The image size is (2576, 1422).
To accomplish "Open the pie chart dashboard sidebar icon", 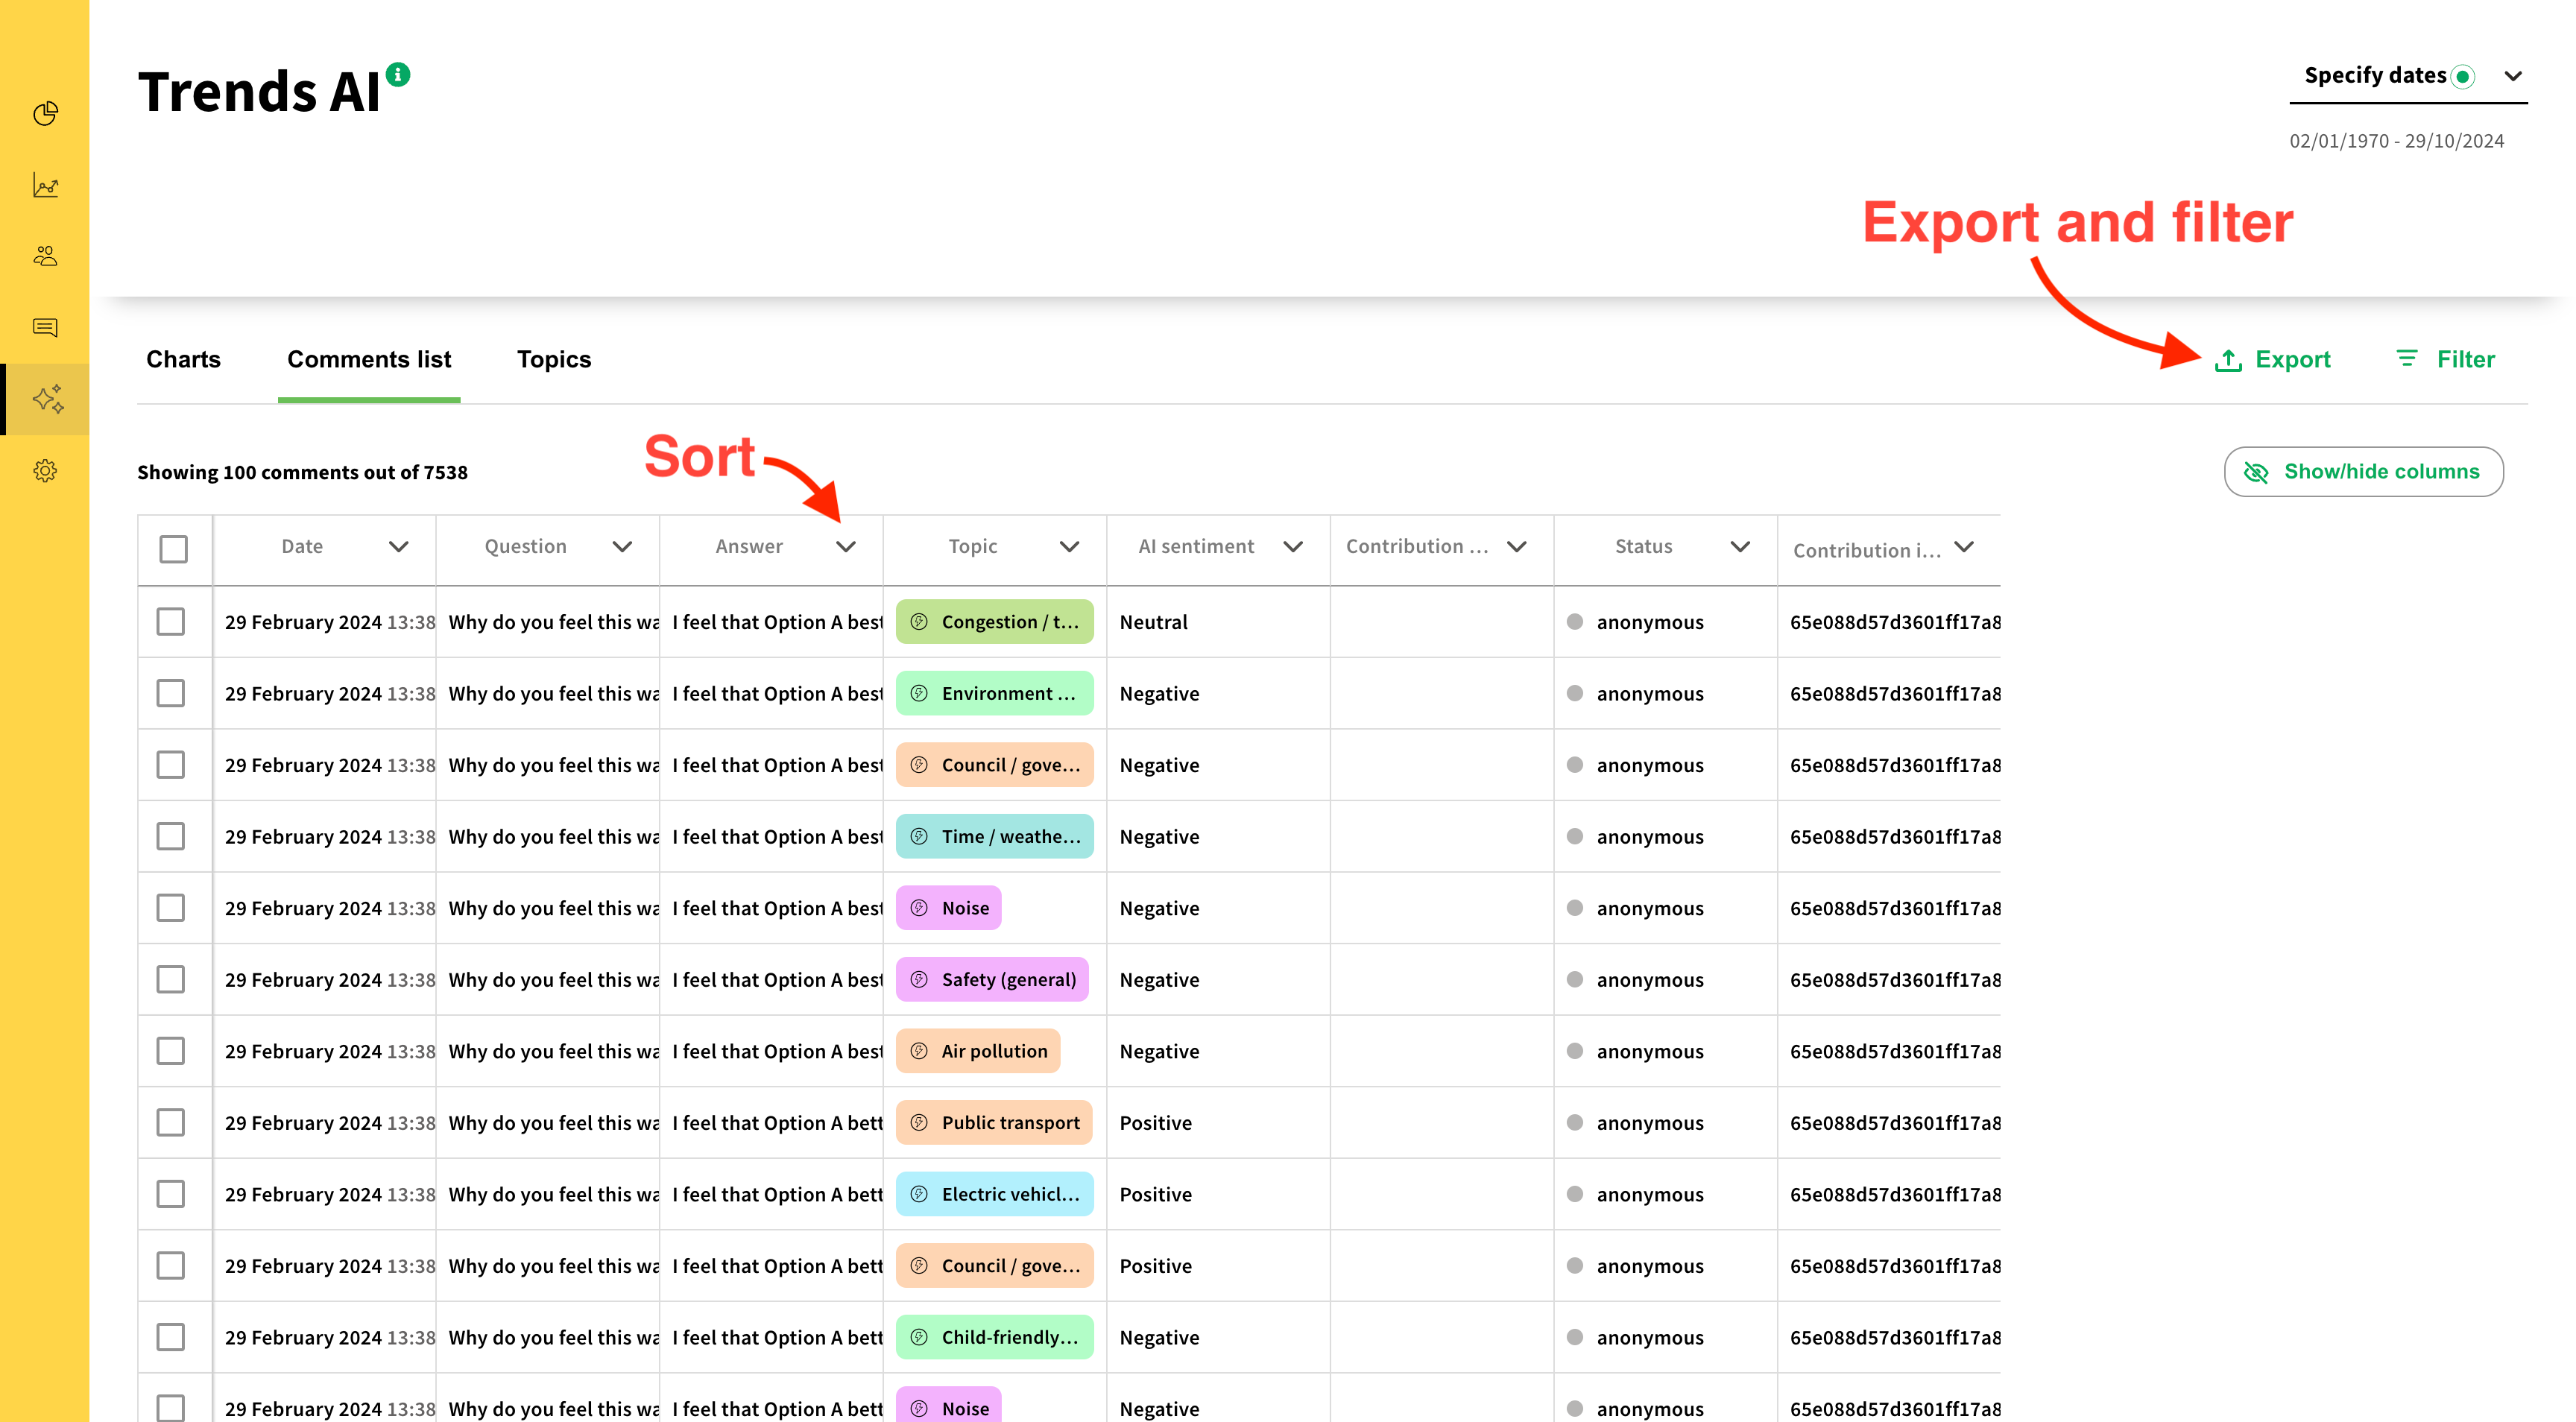I will [45, 113].
